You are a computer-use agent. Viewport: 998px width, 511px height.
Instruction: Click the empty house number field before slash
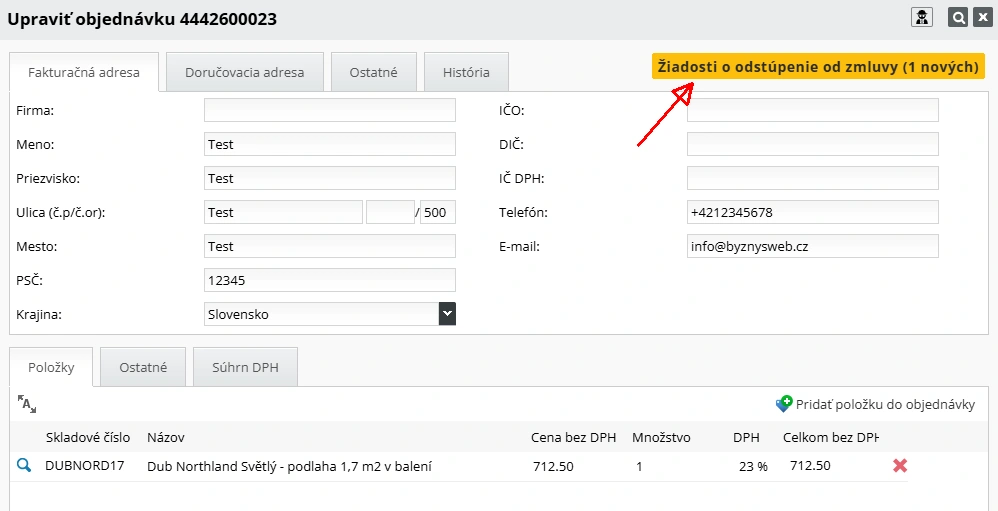390,212
